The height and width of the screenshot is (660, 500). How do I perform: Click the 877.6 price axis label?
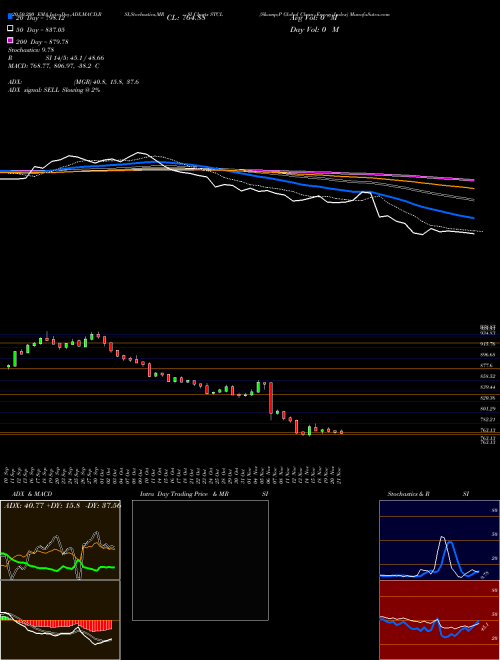pos(488,365)
